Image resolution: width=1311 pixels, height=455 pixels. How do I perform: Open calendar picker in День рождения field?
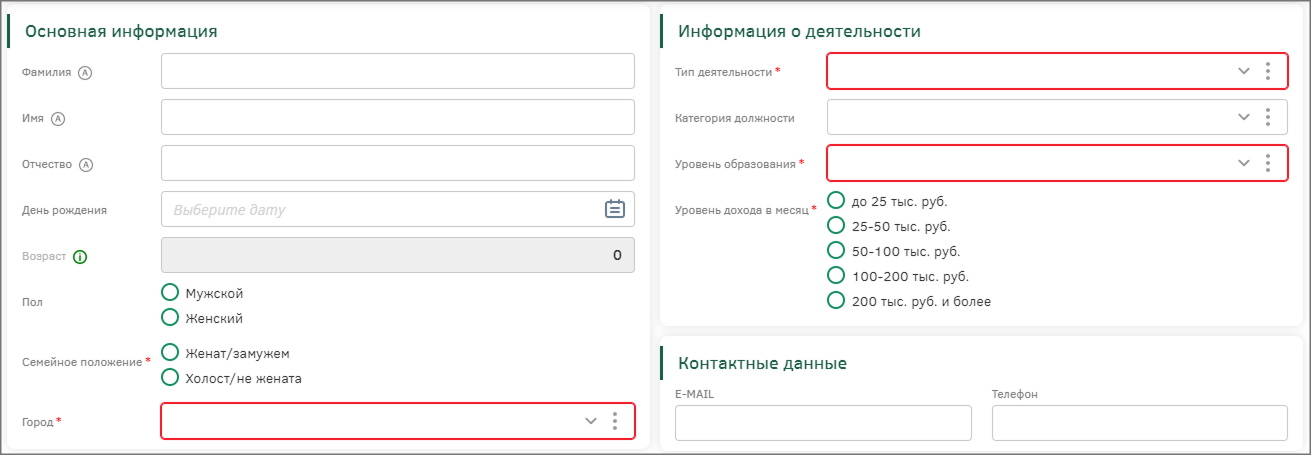point(614,209)
